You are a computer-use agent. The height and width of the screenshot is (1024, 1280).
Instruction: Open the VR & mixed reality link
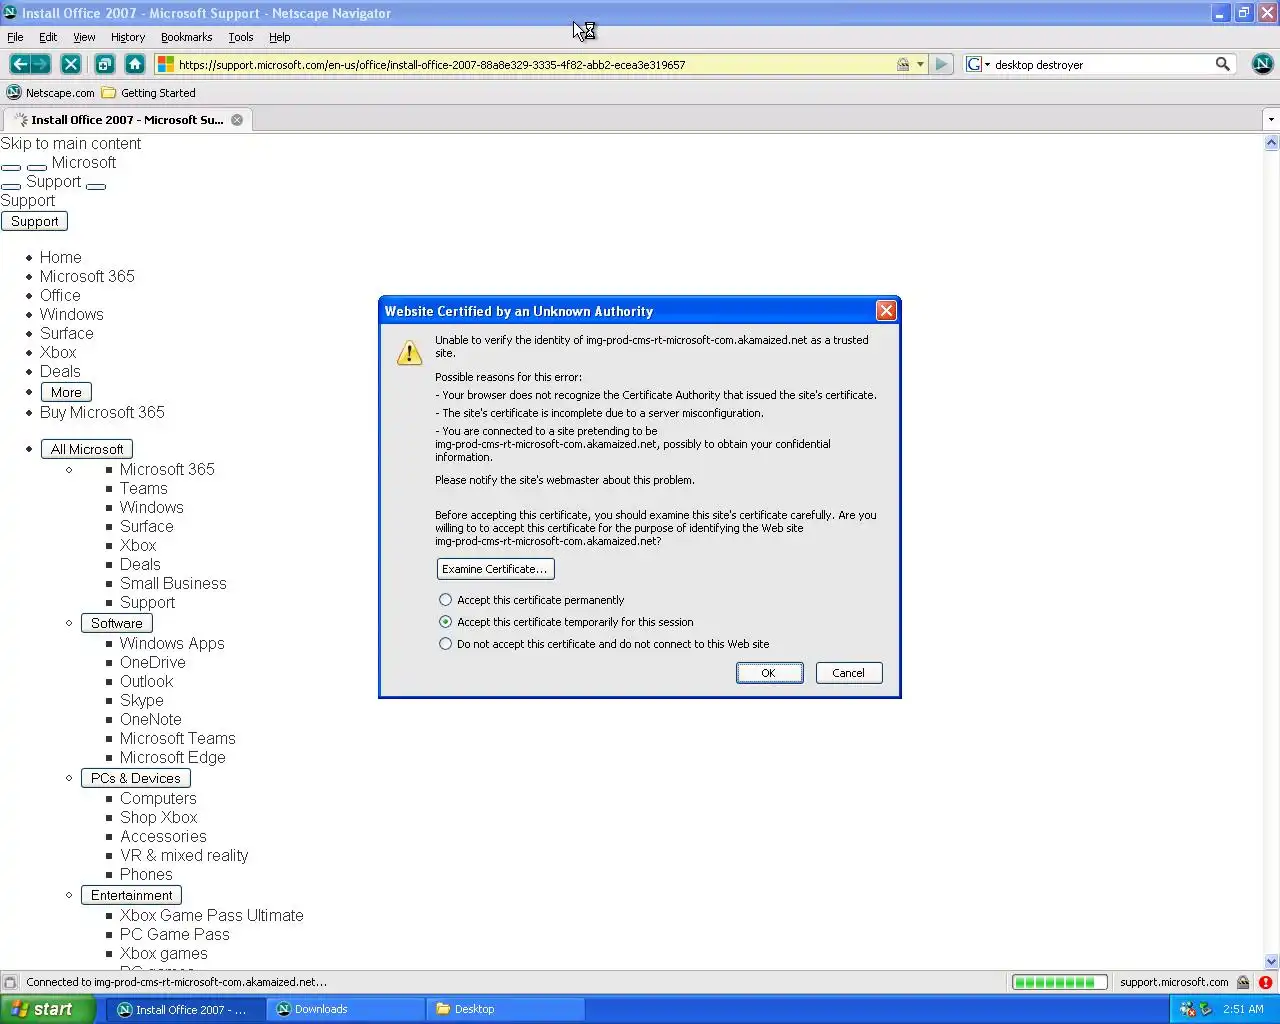(x=184, y=855)
